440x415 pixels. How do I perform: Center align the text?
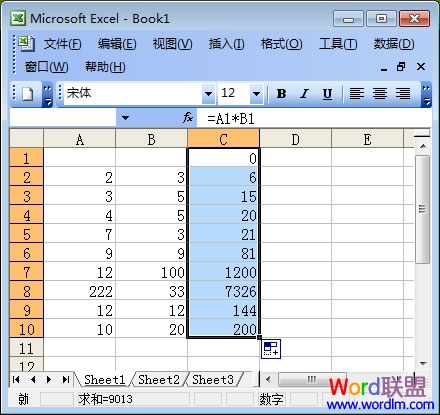click(380, 94)
